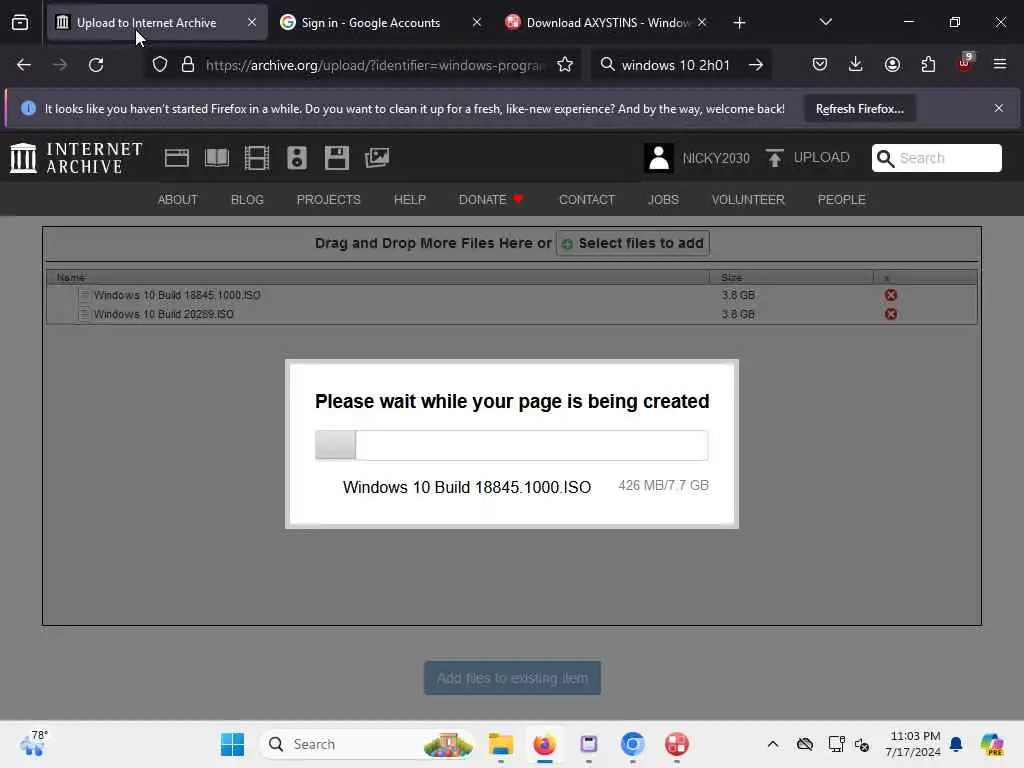Click the Internet Archive search field
The image size is (1024, 768).
click(x=936, y=158)
